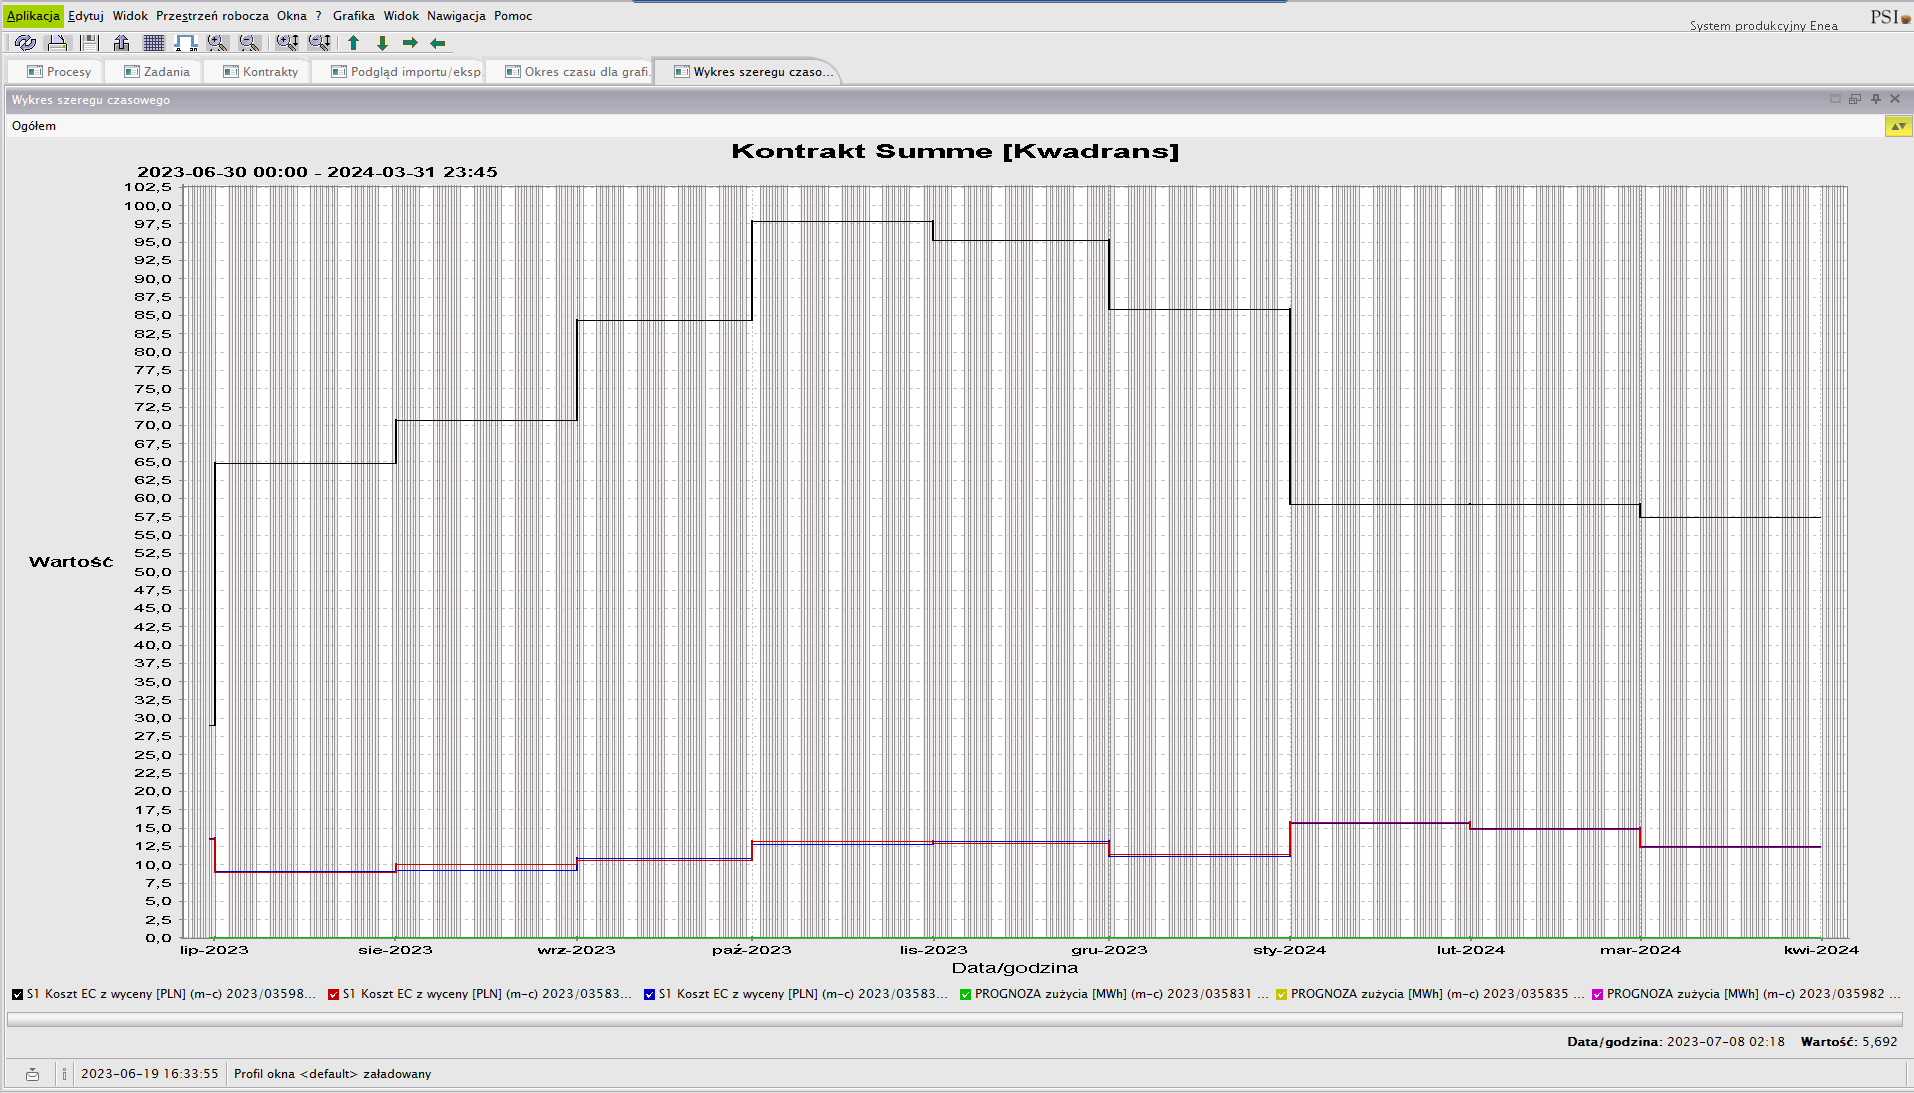Click the Data/godzina 2023-07-08 02:18 readout

pos(1676,1042)
